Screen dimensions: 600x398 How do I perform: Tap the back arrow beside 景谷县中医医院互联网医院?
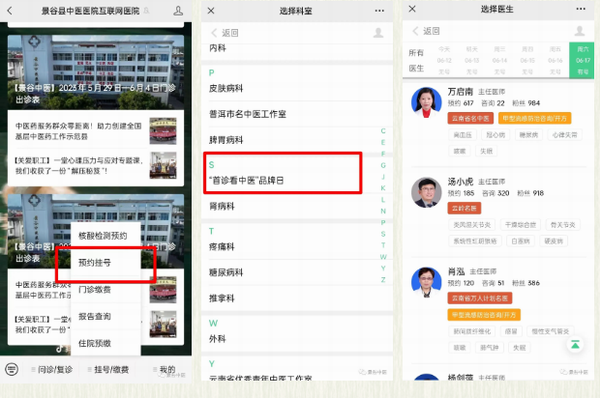[10, 11]
